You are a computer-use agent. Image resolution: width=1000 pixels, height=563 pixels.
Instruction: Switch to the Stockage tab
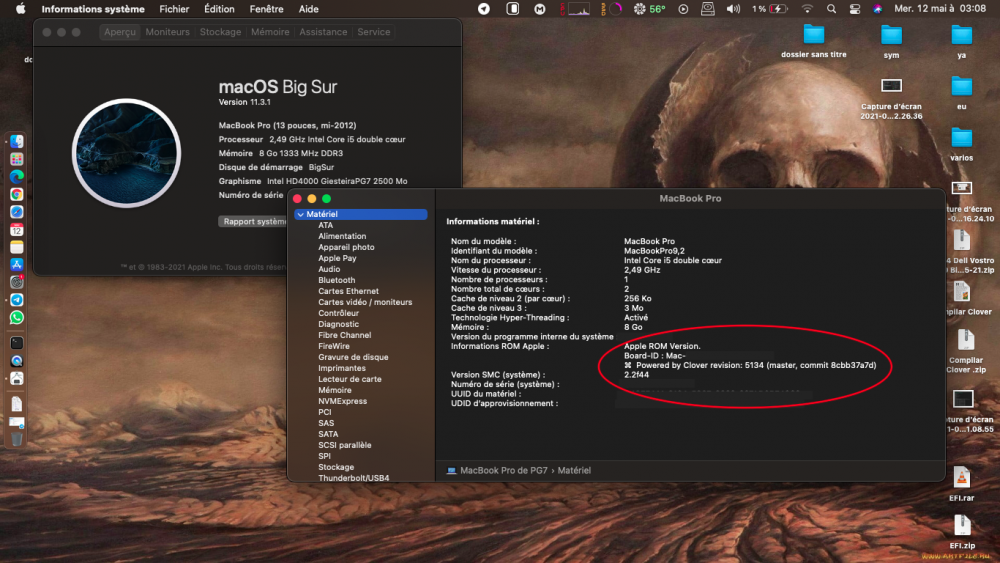220,32
